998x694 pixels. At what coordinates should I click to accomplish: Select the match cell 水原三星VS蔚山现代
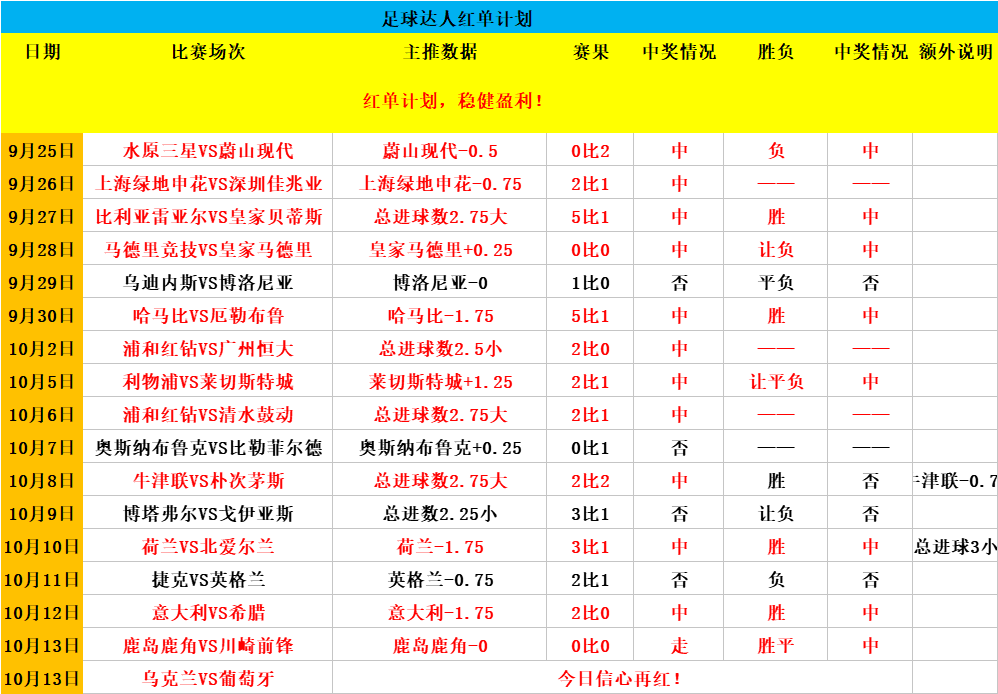point(208,151)
